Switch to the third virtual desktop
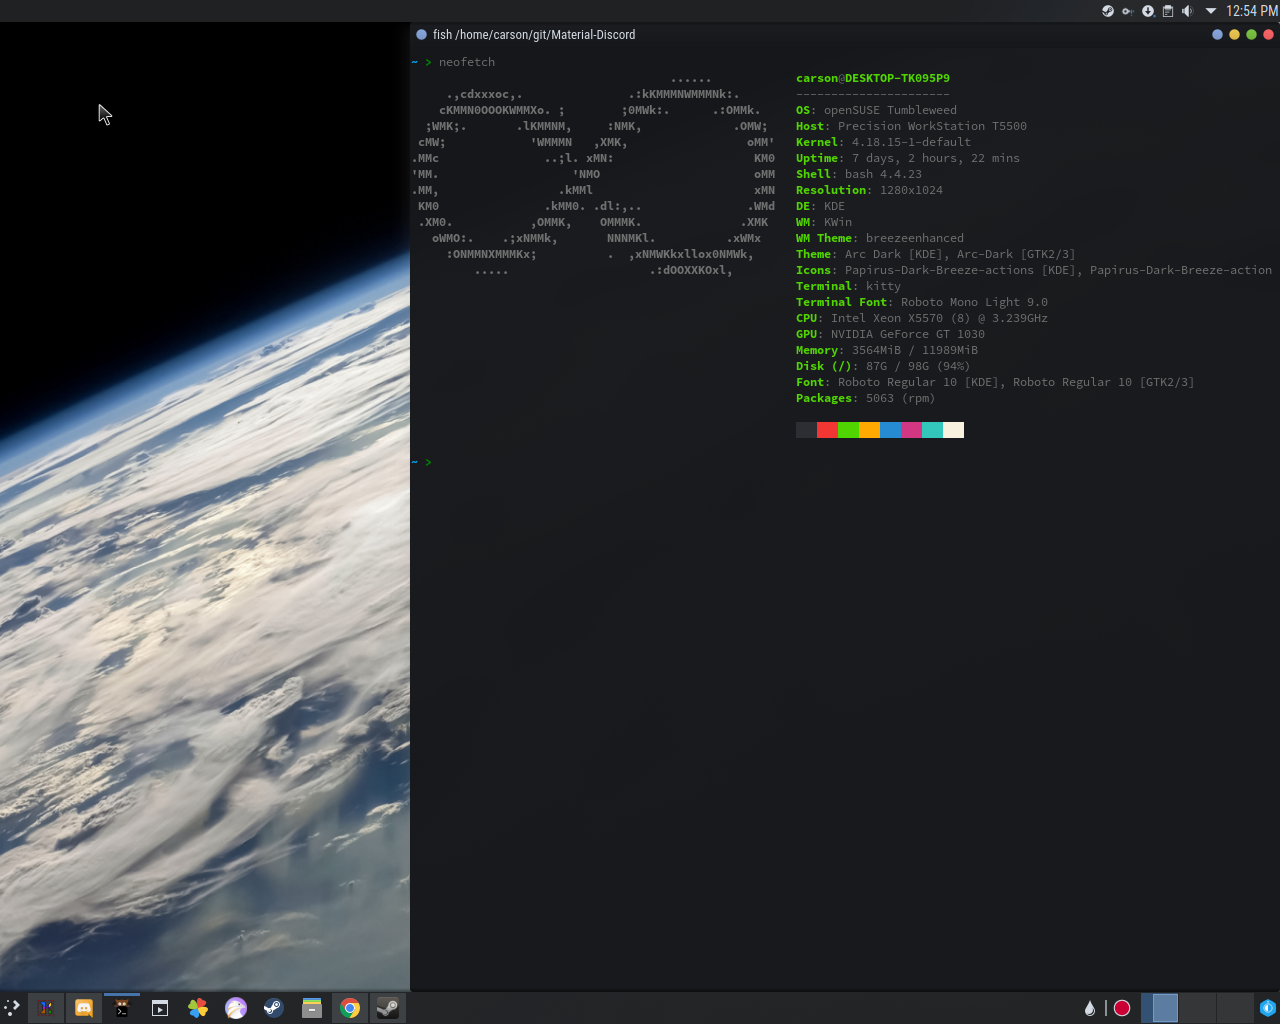The height and width of the screenshot is (1024, 1280). 1235,1008
